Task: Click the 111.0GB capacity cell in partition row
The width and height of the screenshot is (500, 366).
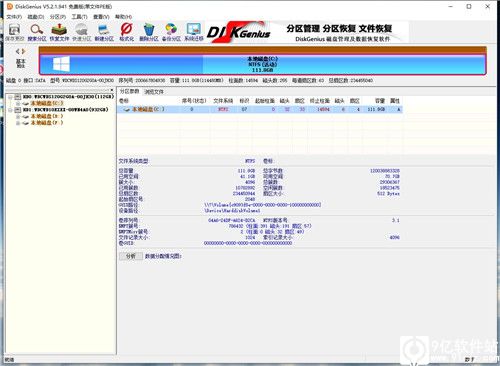Action: [x=376, y=109]
